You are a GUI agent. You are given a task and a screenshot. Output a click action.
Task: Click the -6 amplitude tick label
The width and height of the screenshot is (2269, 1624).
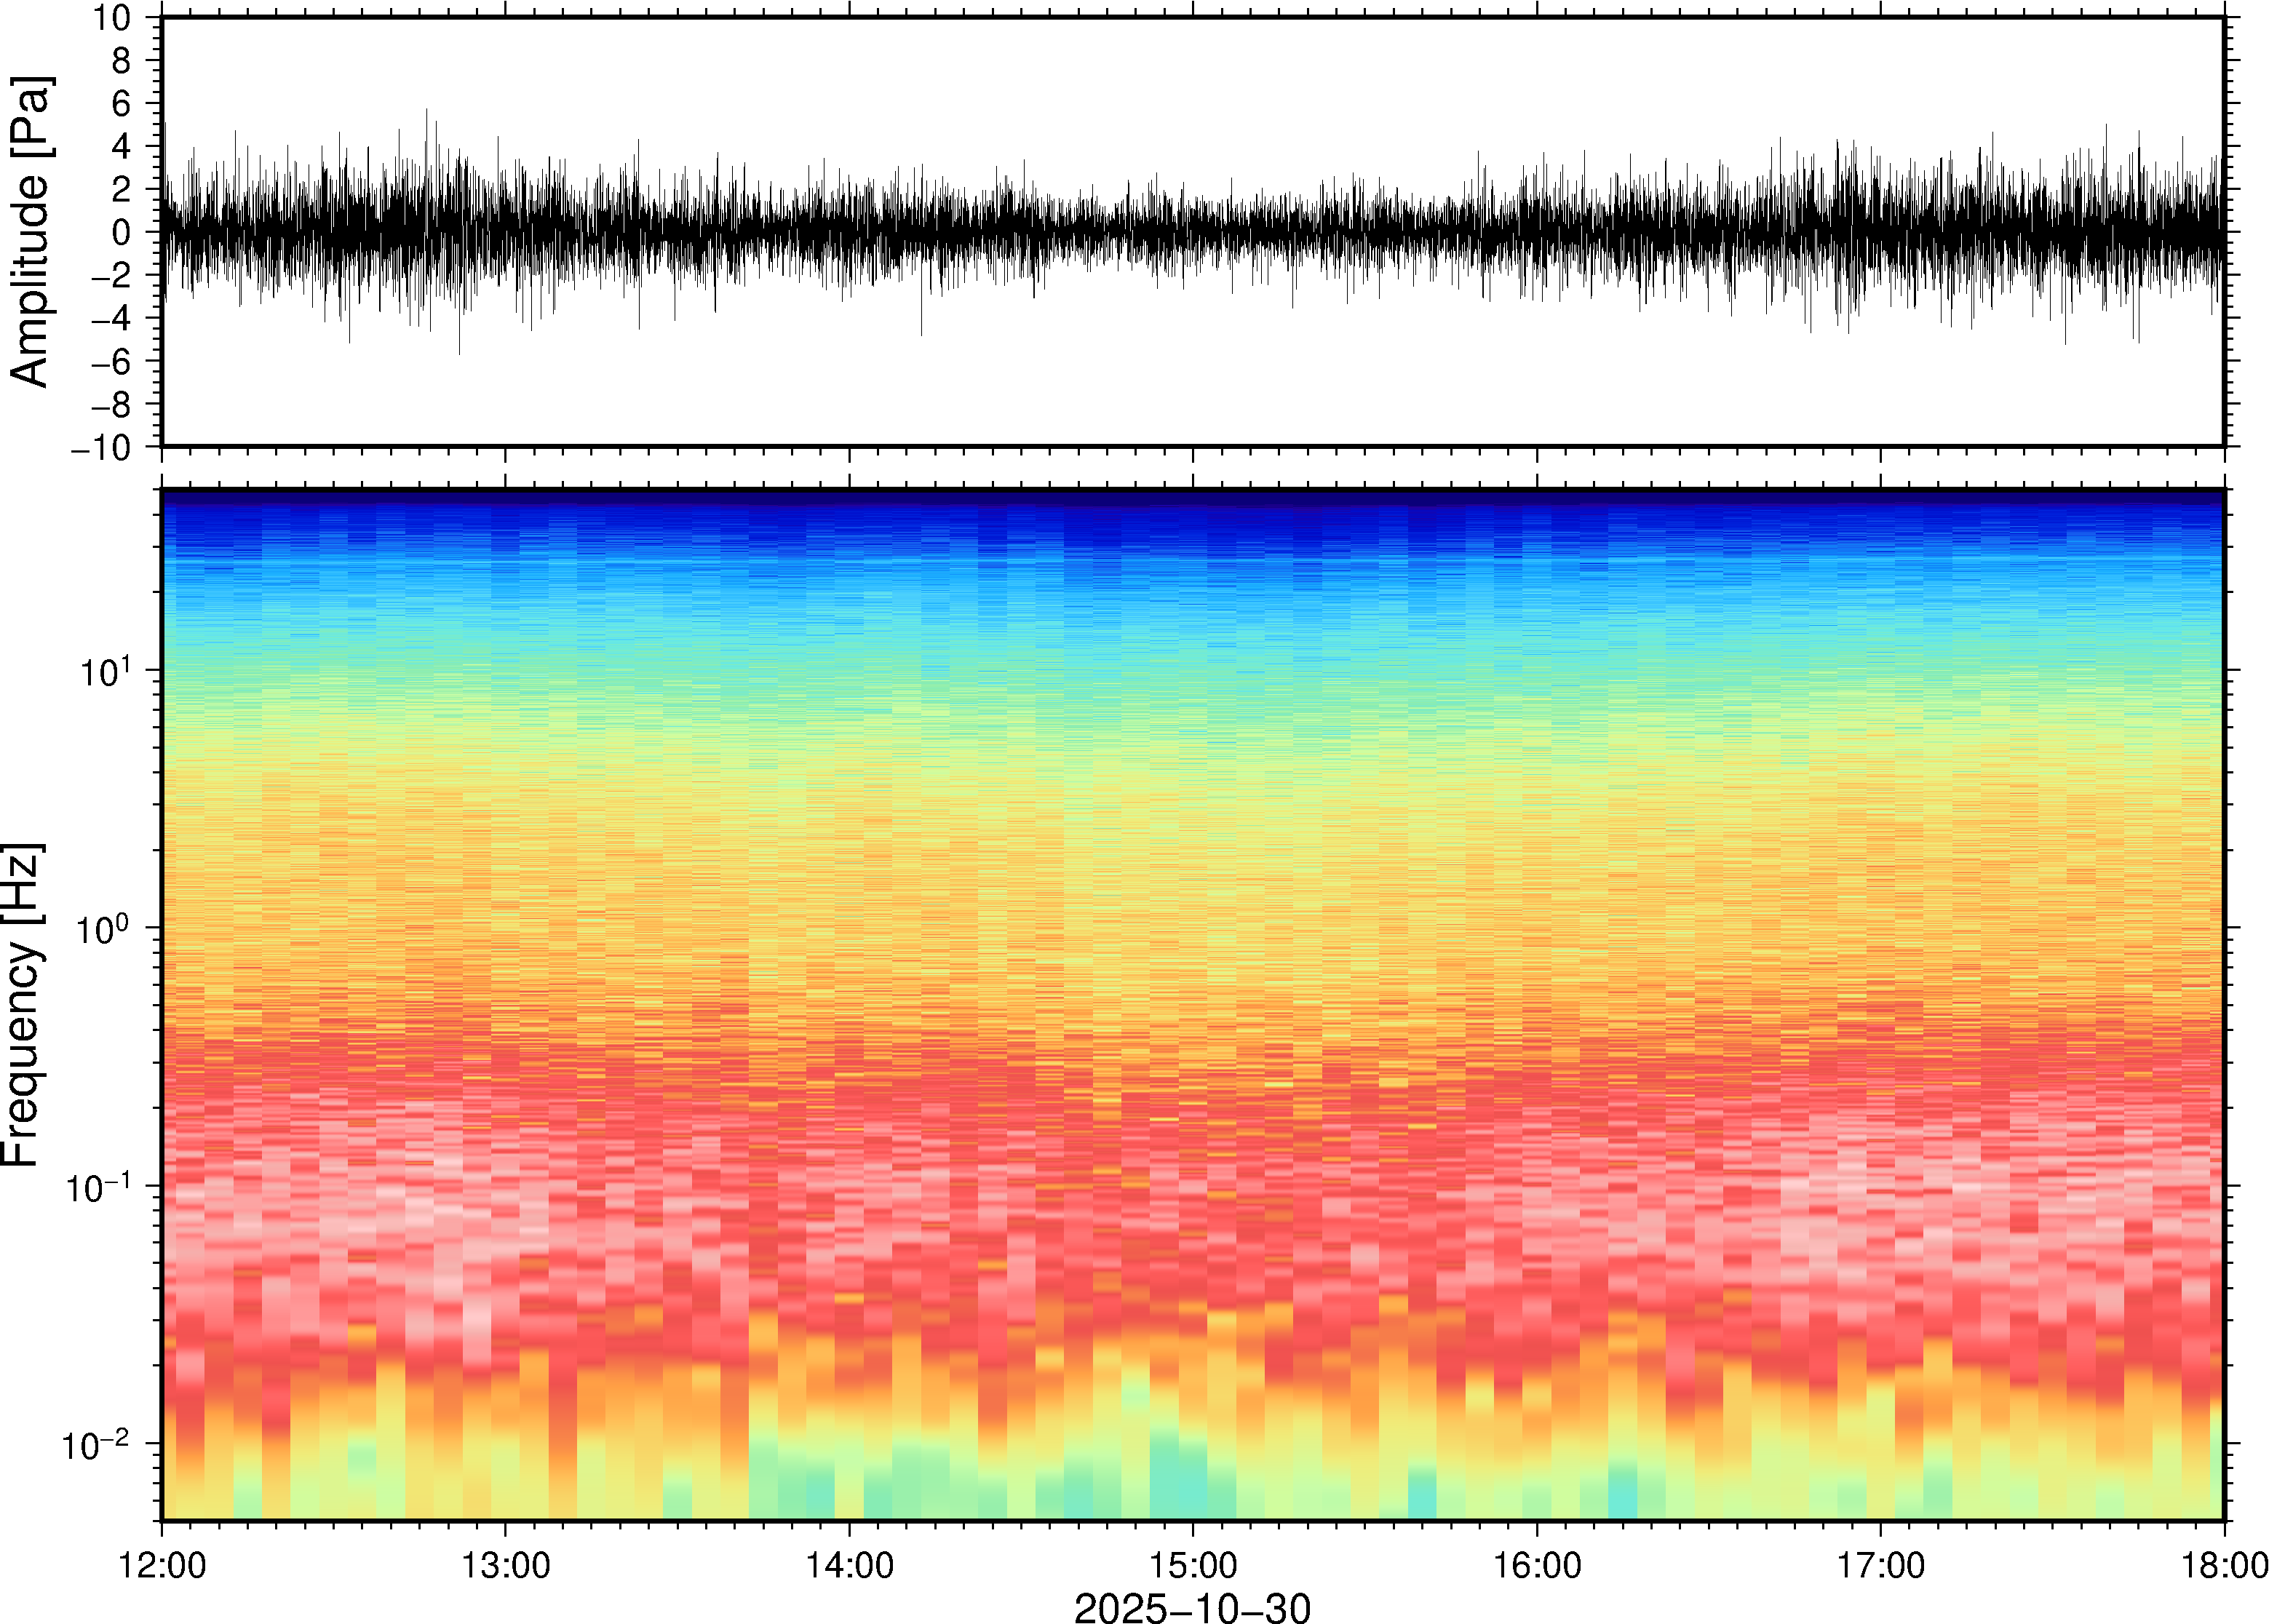pyautogui.click(x=110, y=362)
